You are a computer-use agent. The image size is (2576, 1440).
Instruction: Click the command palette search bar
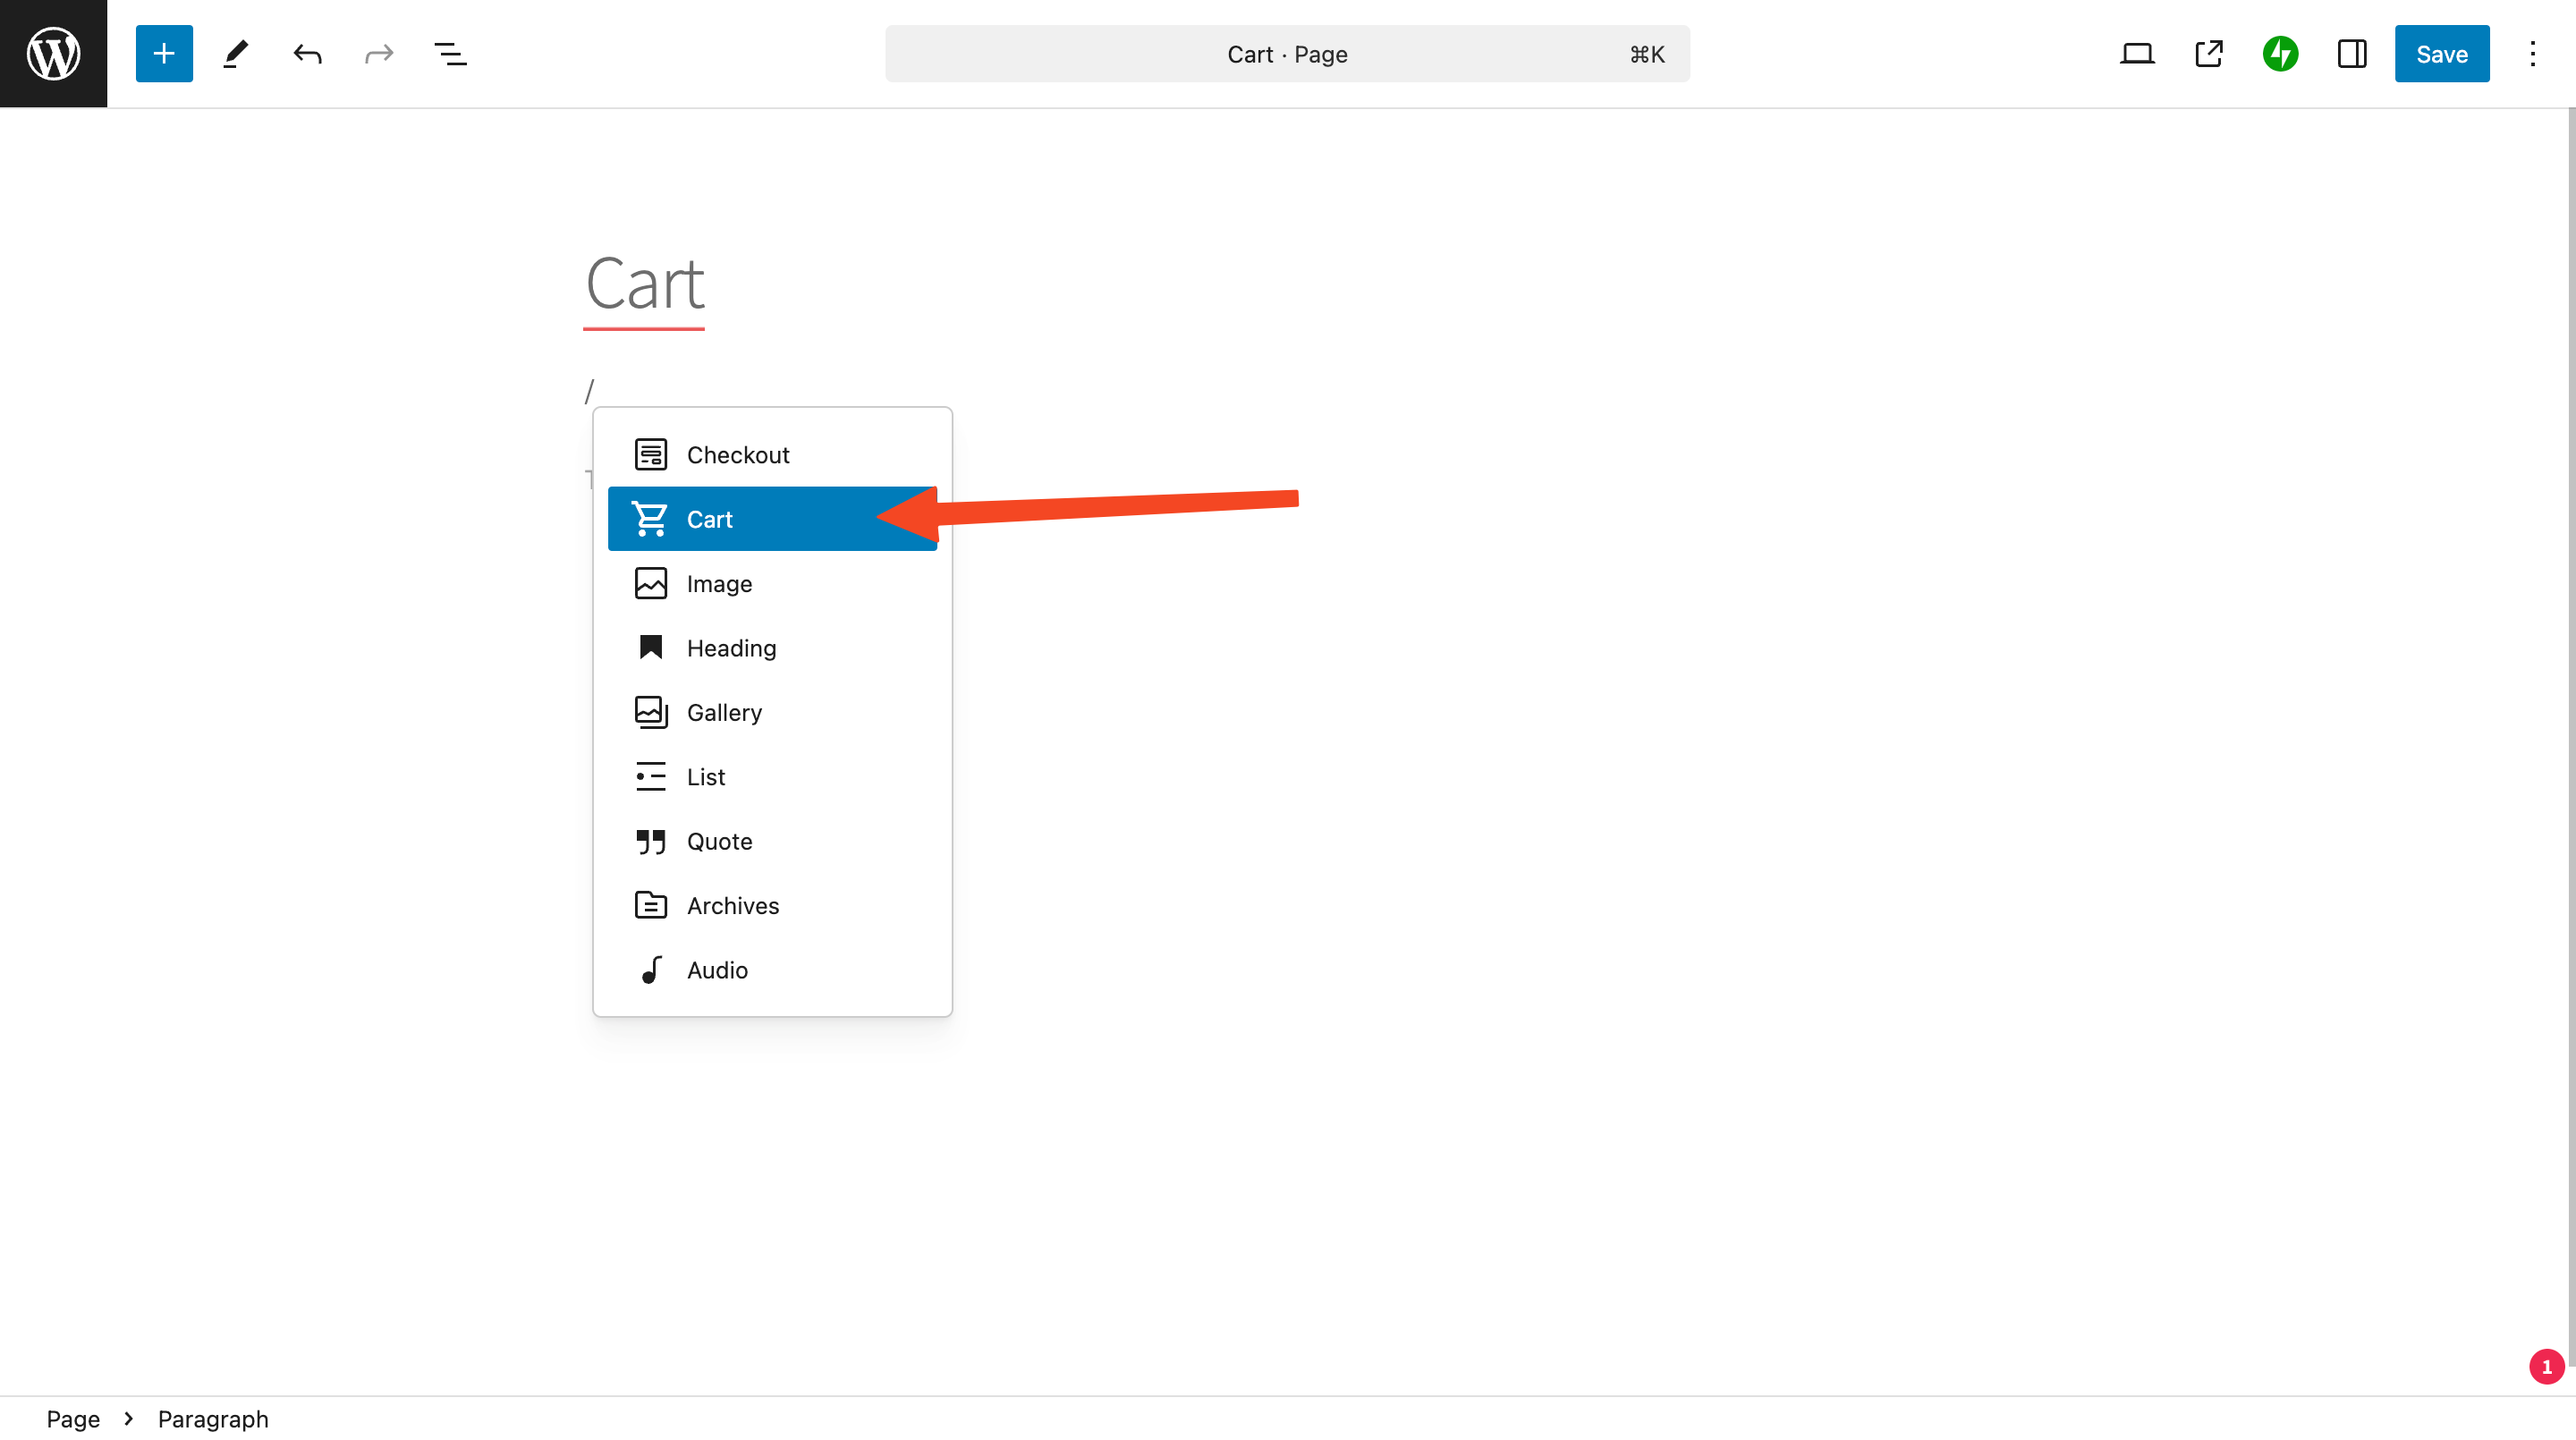1288,53
